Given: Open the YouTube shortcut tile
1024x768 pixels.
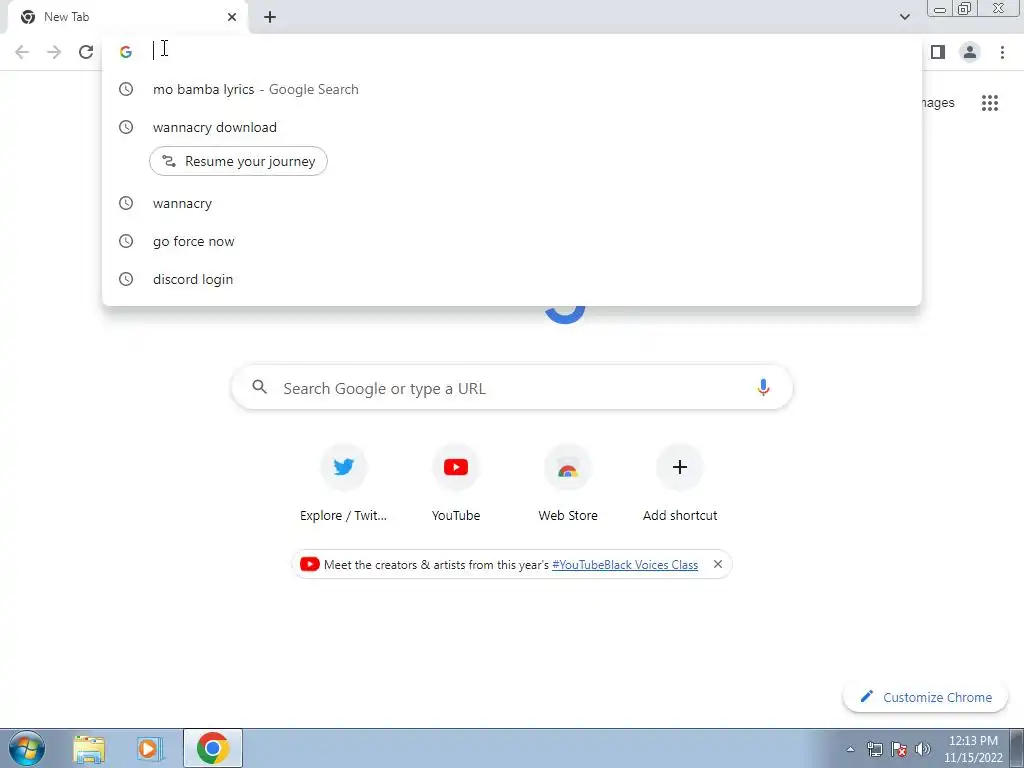Looking at the screenshot, I should pos(456,484).
